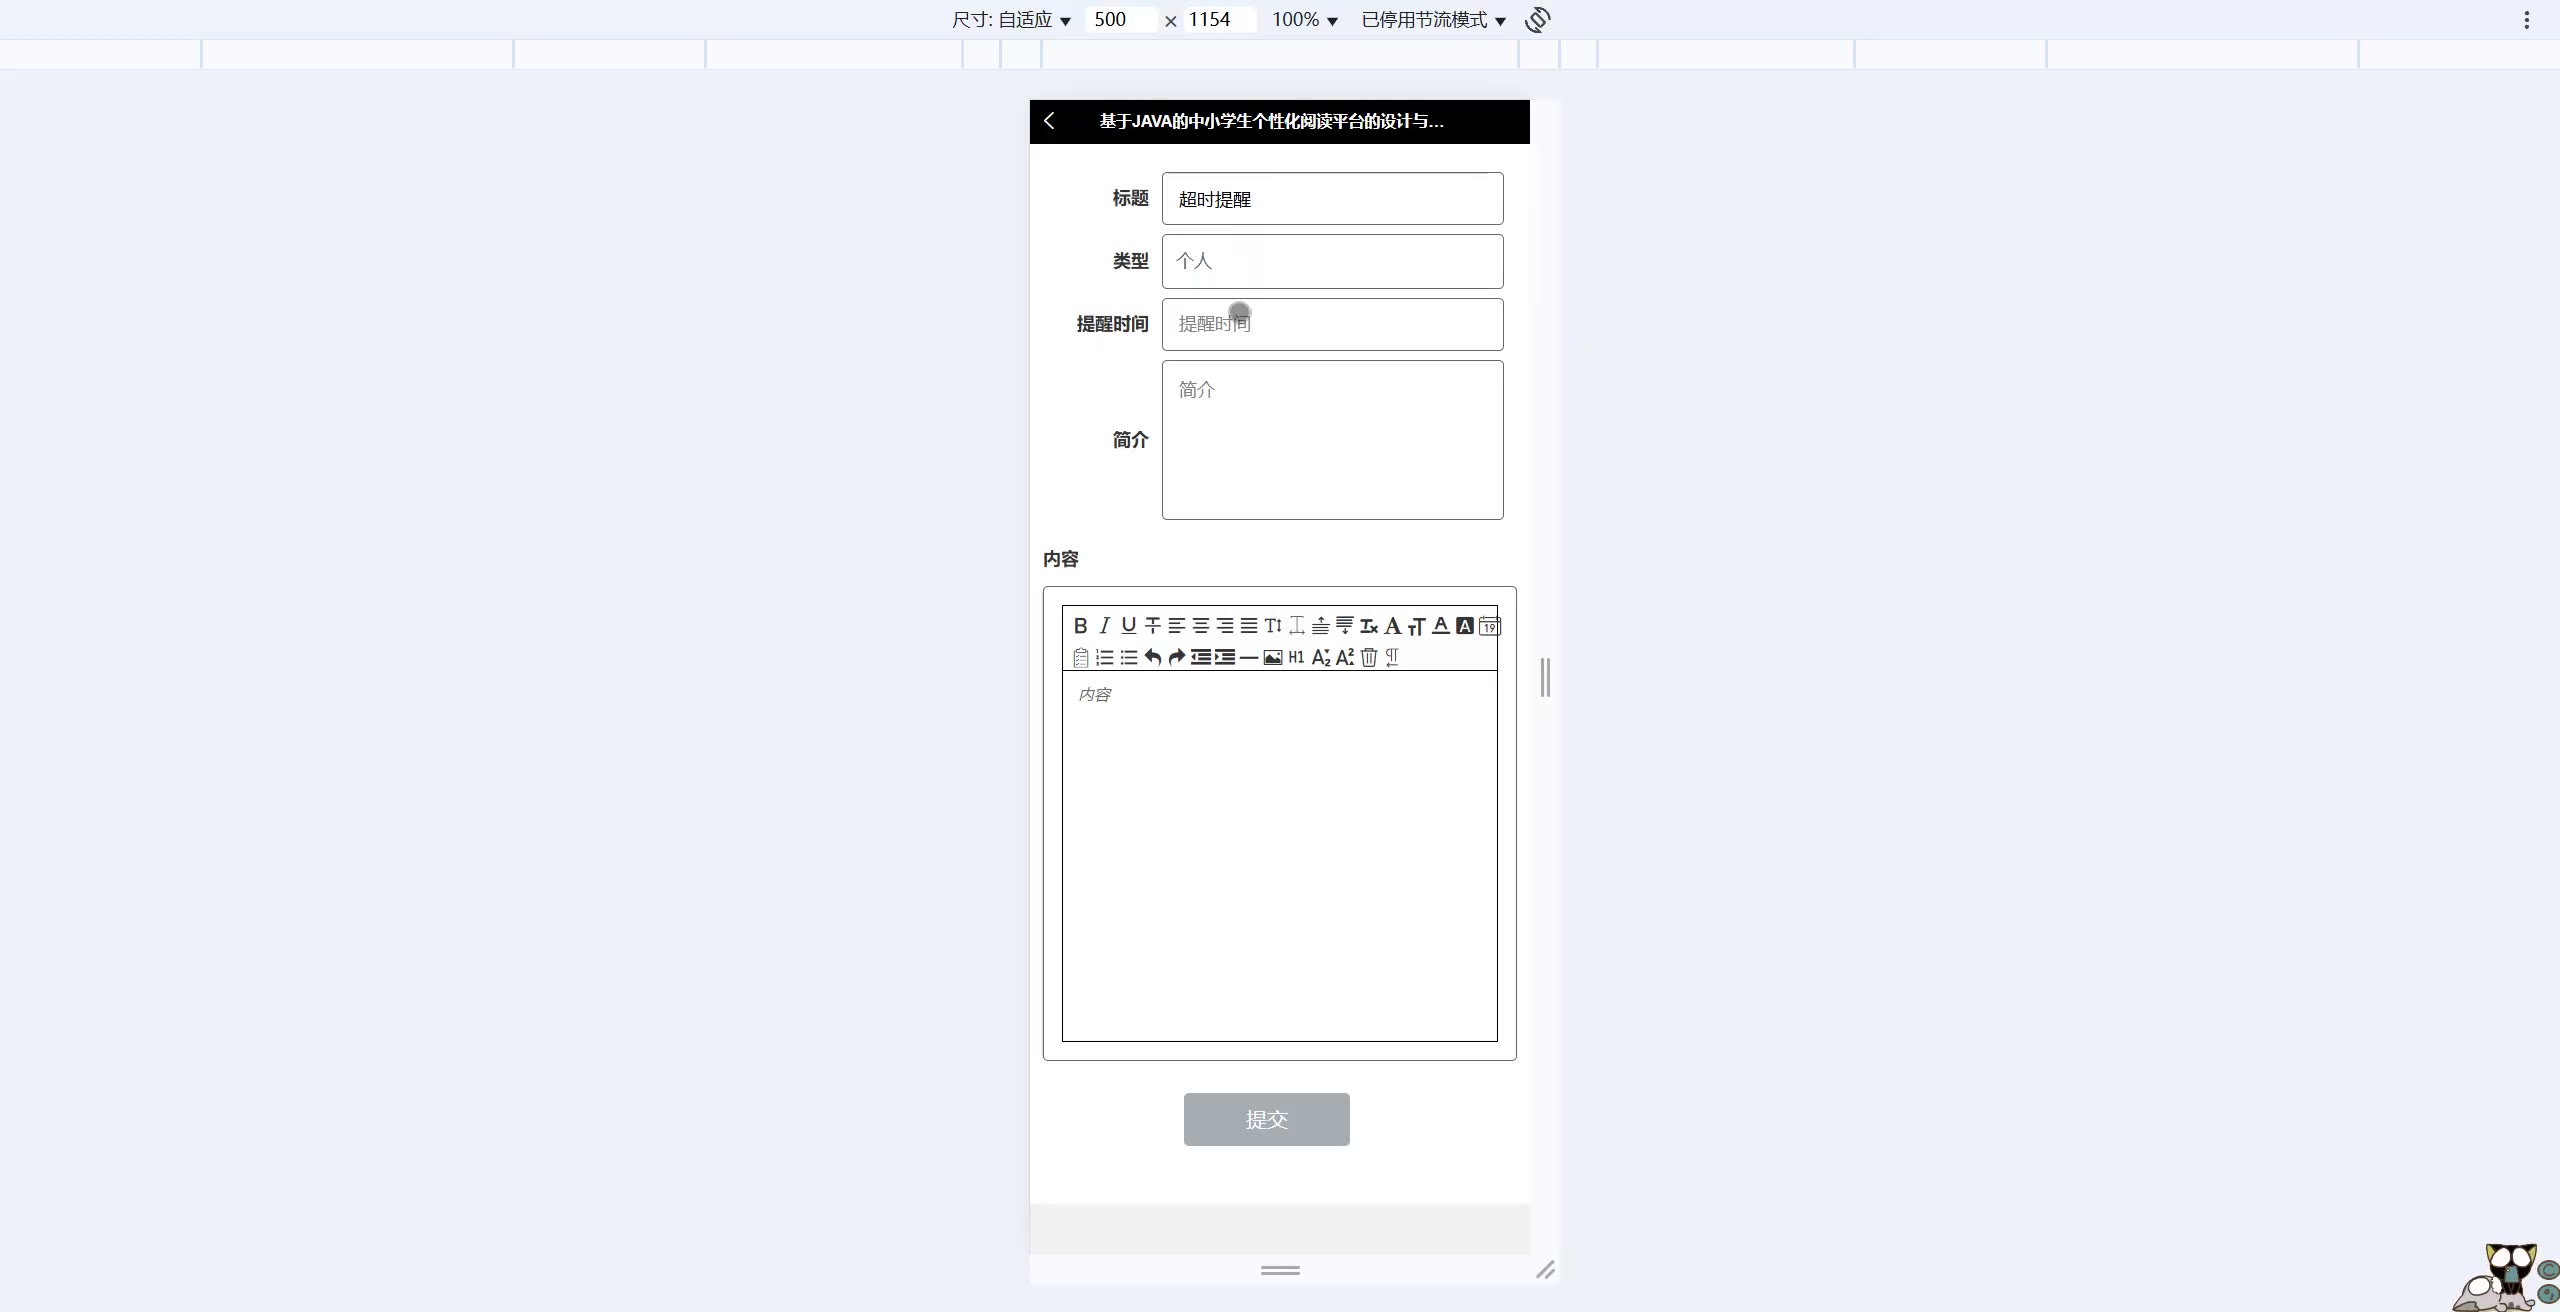Expand the 100% zoom dropdown
The image size is (2560, 1312).
1304,20
